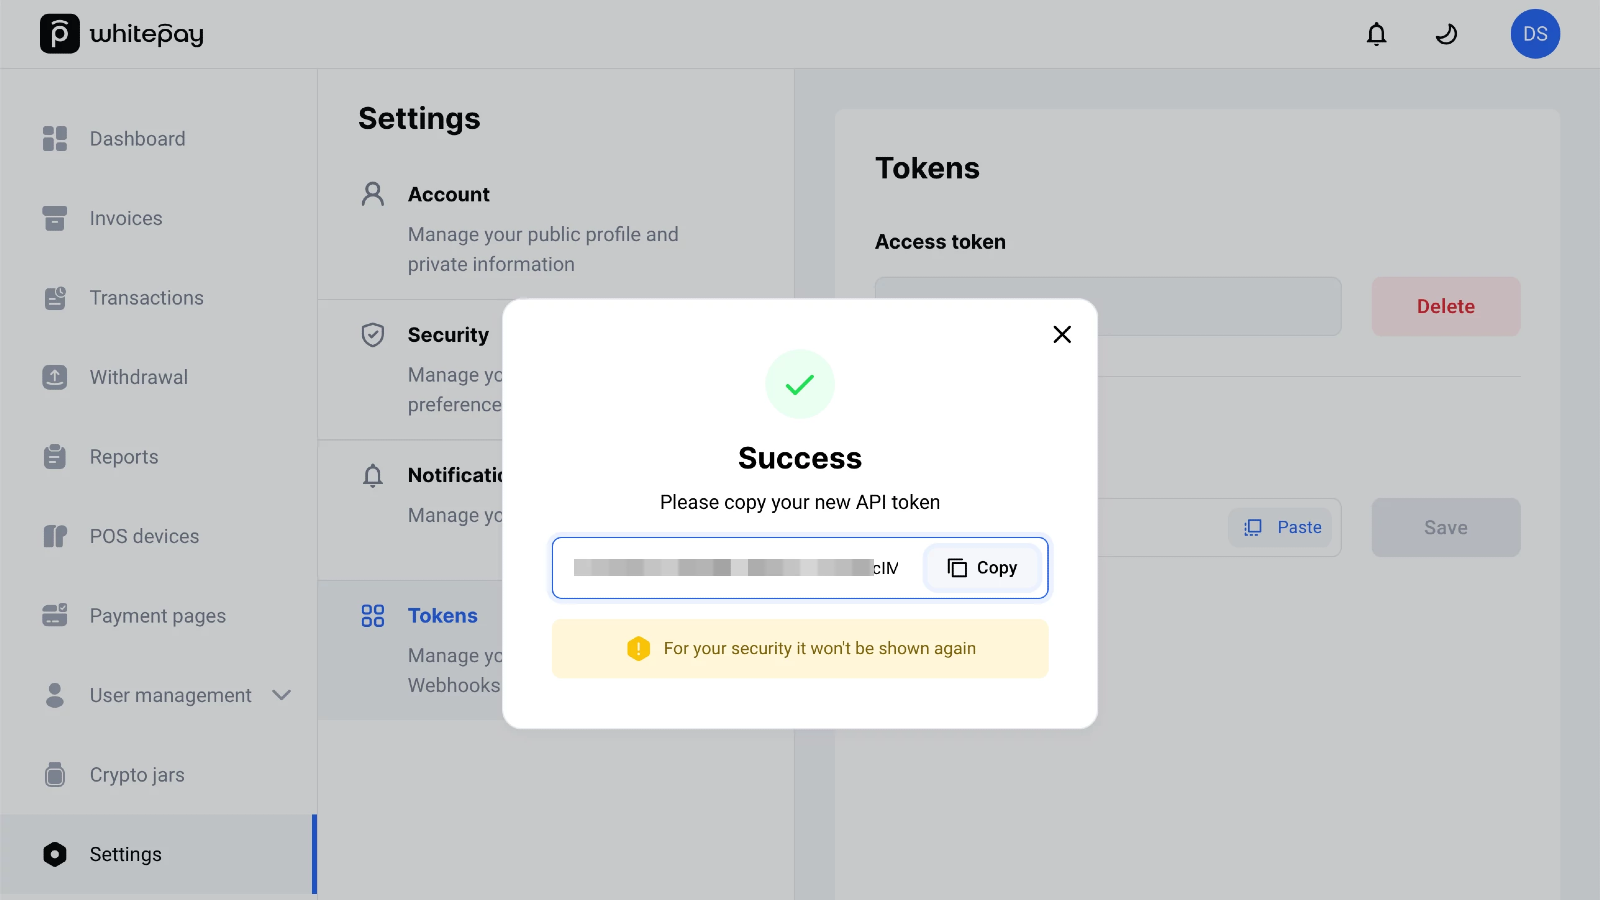Expand the User management chevron
The height and width of the screenshot is (900, 1600).
[x=282, y=695]
